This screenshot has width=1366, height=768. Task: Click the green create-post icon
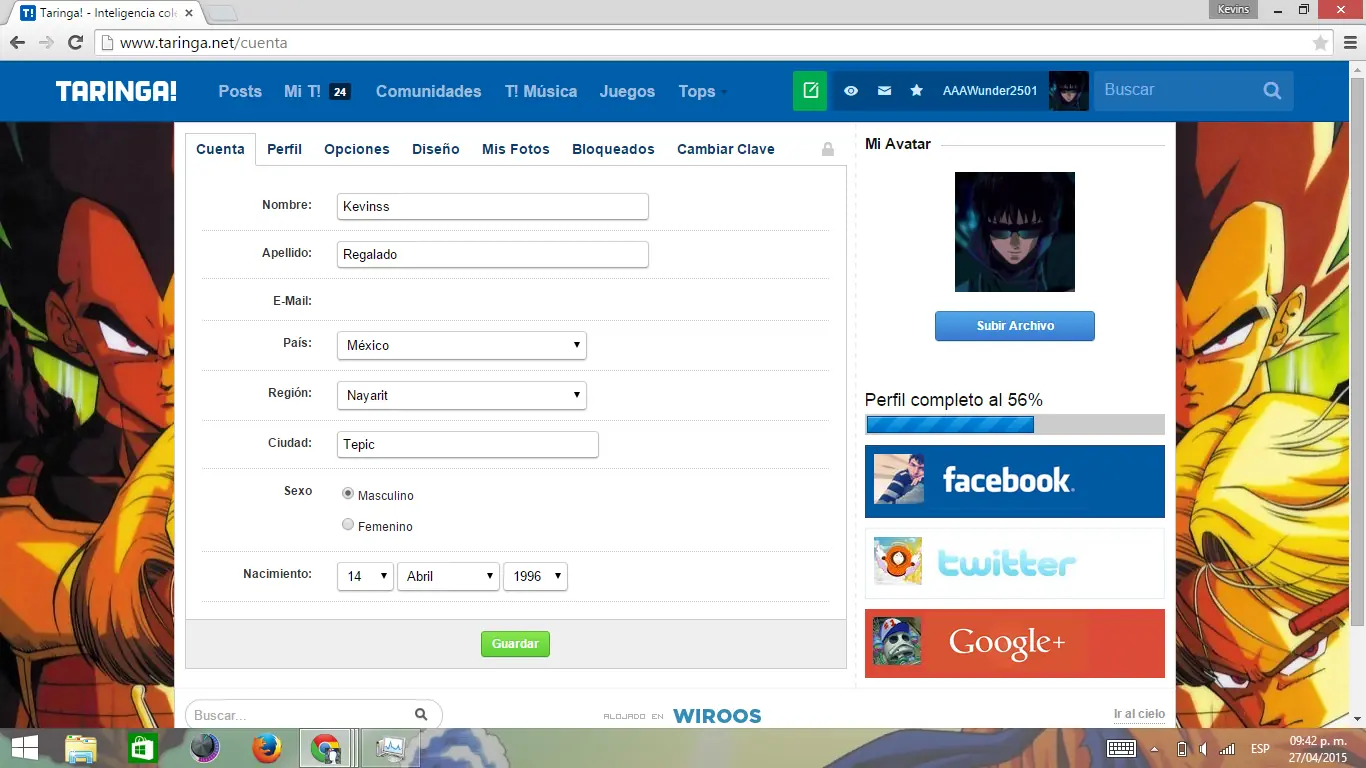811,91
